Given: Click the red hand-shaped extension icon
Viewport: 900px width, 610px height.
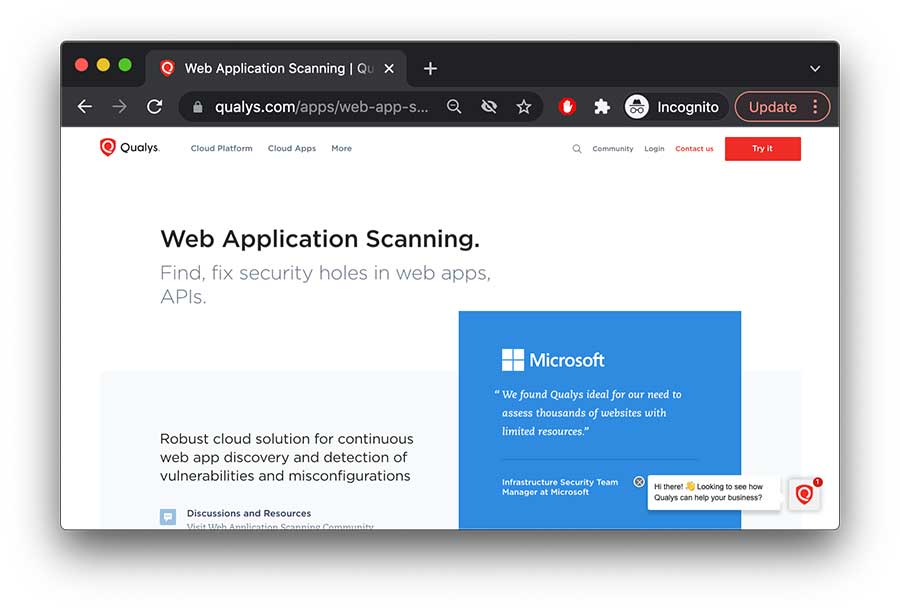Looking at the screenshot, I should 567,106.
